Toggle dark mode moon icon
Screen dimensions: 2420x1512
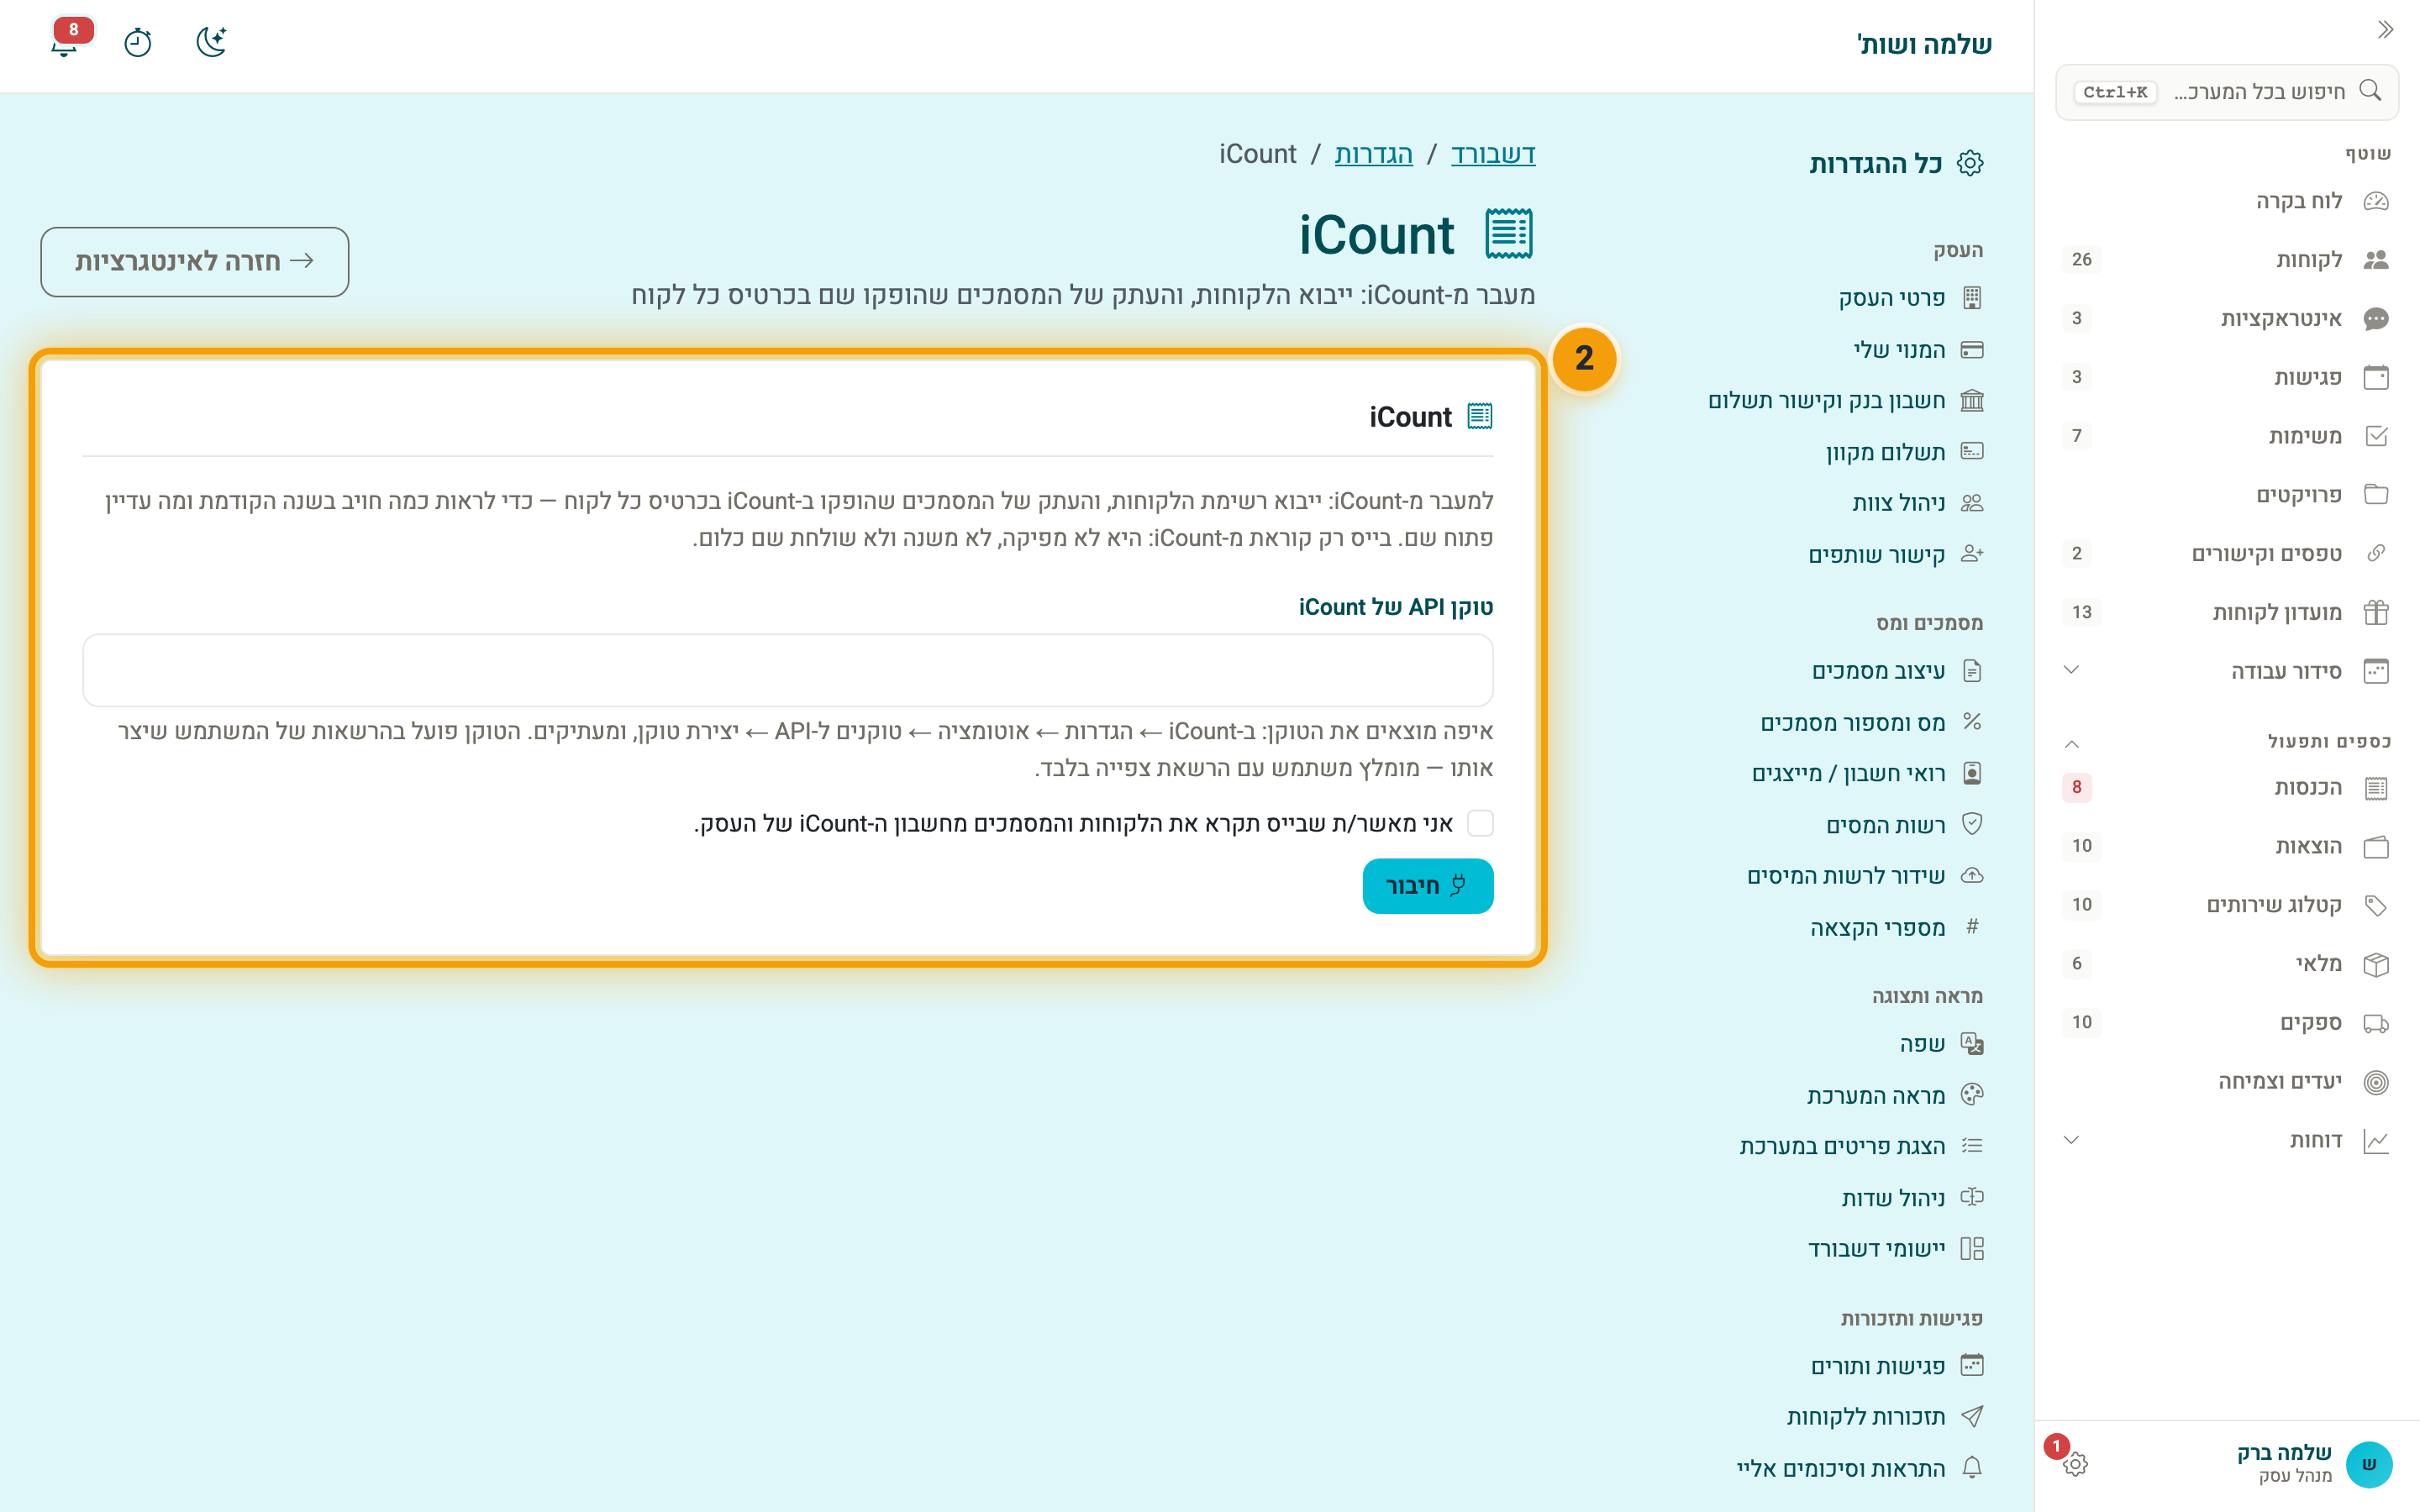pos(211,43)
